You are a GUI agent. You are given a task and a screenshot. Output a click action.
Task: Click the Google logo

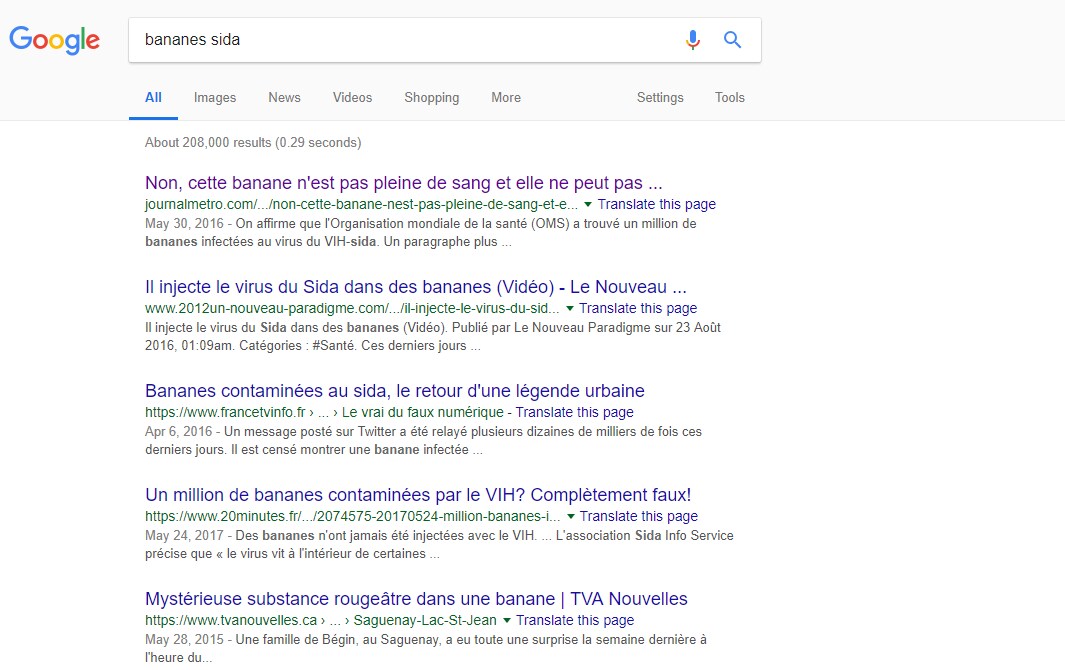click(x=54, y=40)
